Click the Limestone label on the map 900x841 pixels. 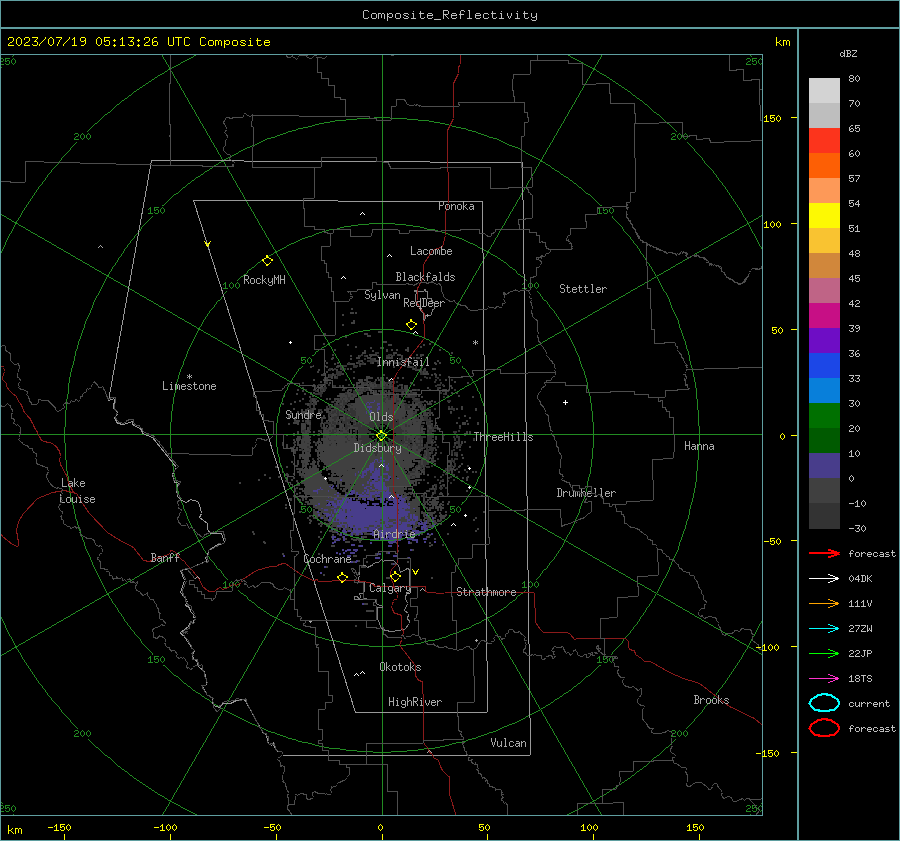[x=189, y=386]
